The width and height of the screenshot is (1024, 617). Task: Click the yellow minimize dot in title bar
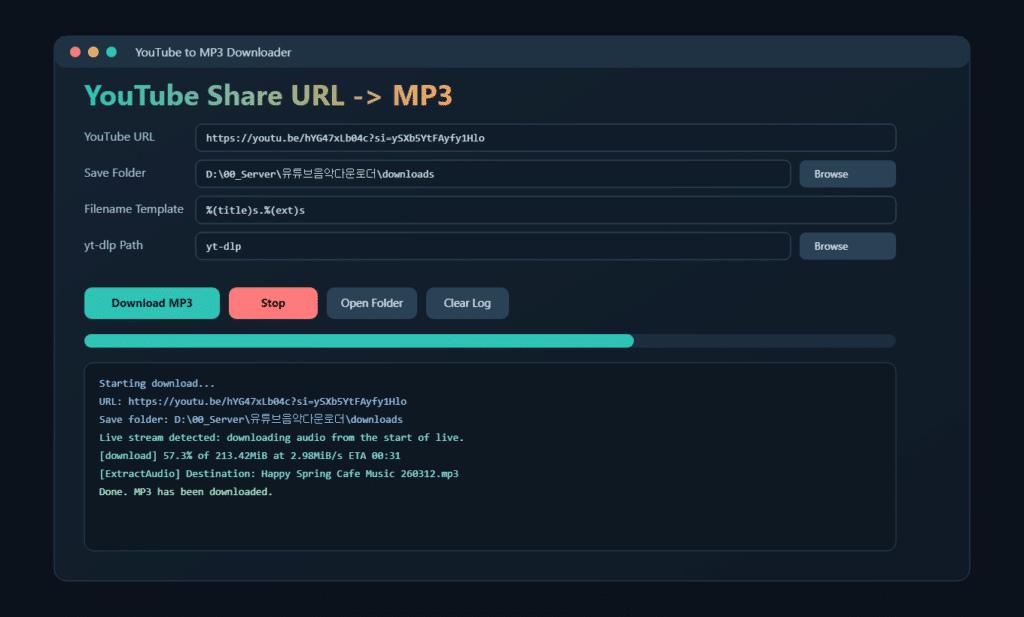pyautogui.click(x=93, y=52)
